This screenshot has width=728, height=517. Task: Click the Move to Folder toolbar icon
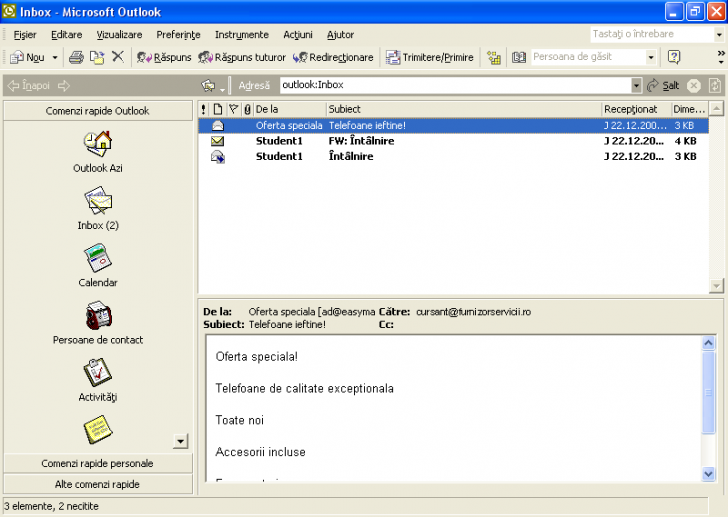(97, 57)
